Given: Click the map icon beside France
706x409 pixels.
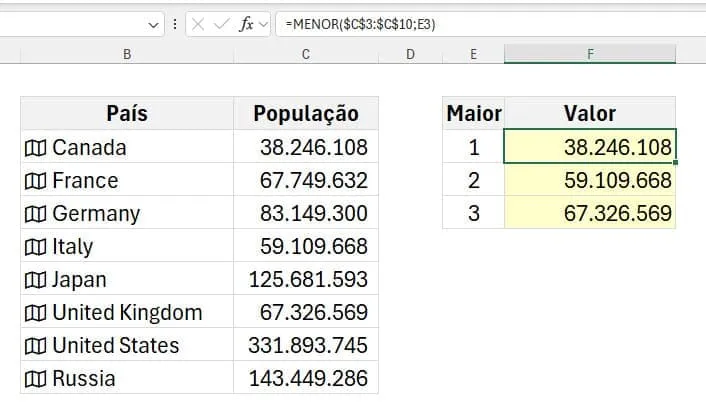Looking at the screenshot, I should pos(35,181).
